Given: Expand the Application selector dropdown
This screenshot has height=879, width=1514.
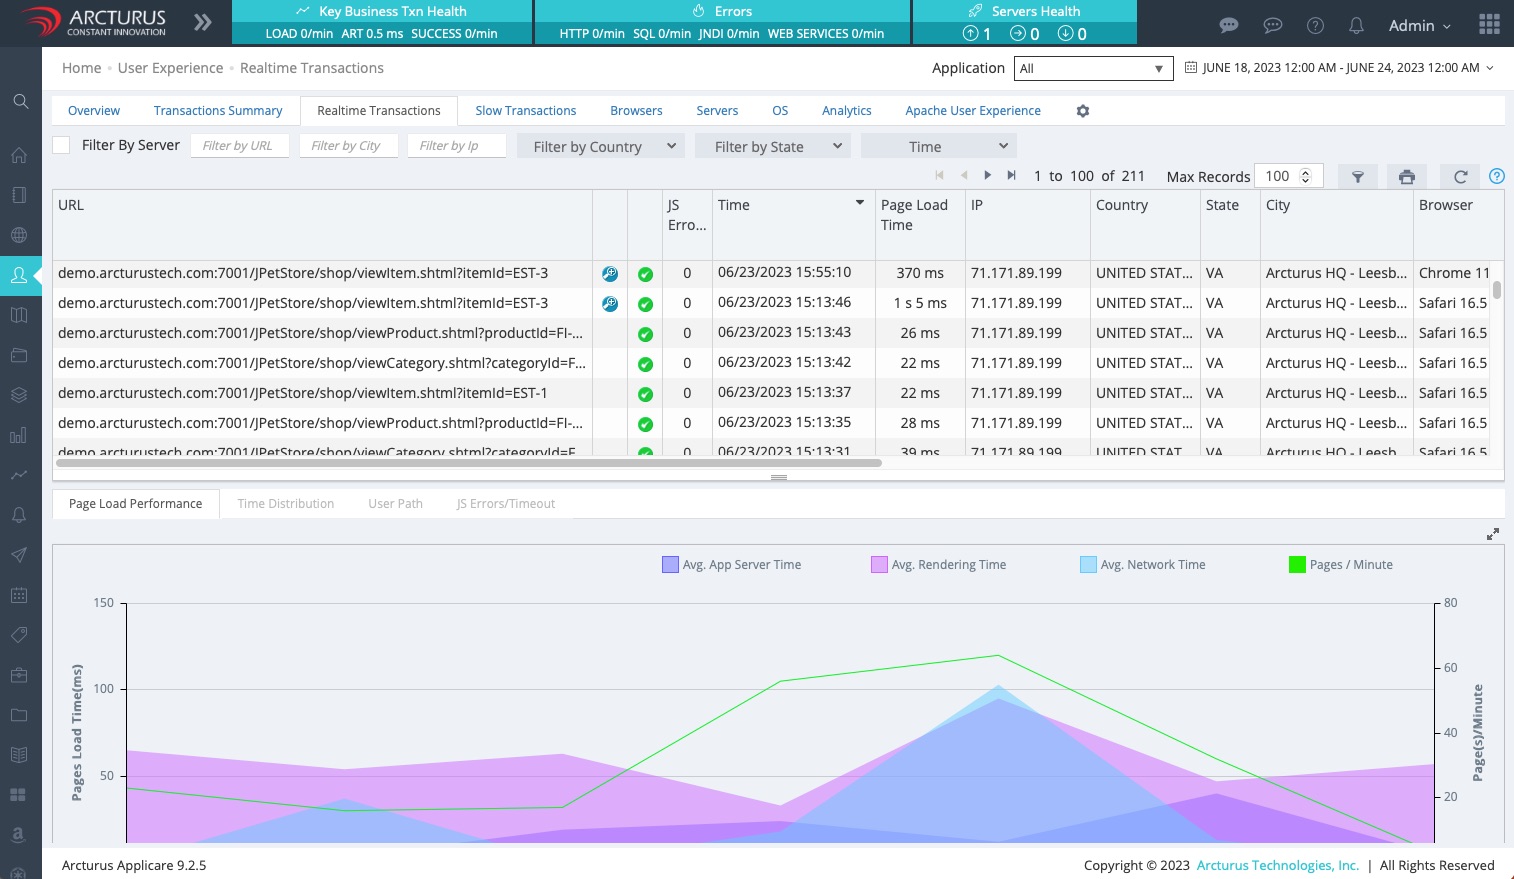Looking at the screenshot, I should point(1092,69).
